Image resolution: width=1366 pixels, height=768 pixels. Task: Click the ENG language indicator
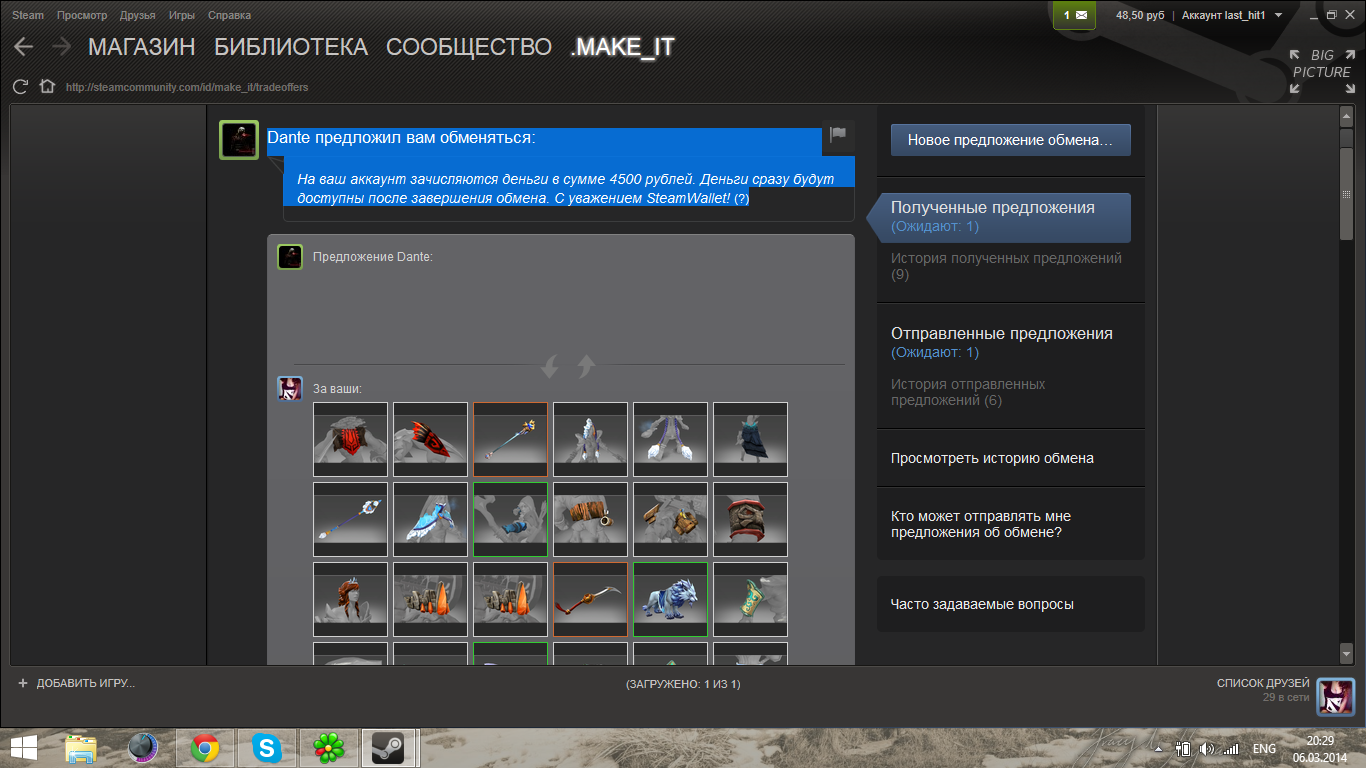pyautogui.click(x=1264, y=748)
